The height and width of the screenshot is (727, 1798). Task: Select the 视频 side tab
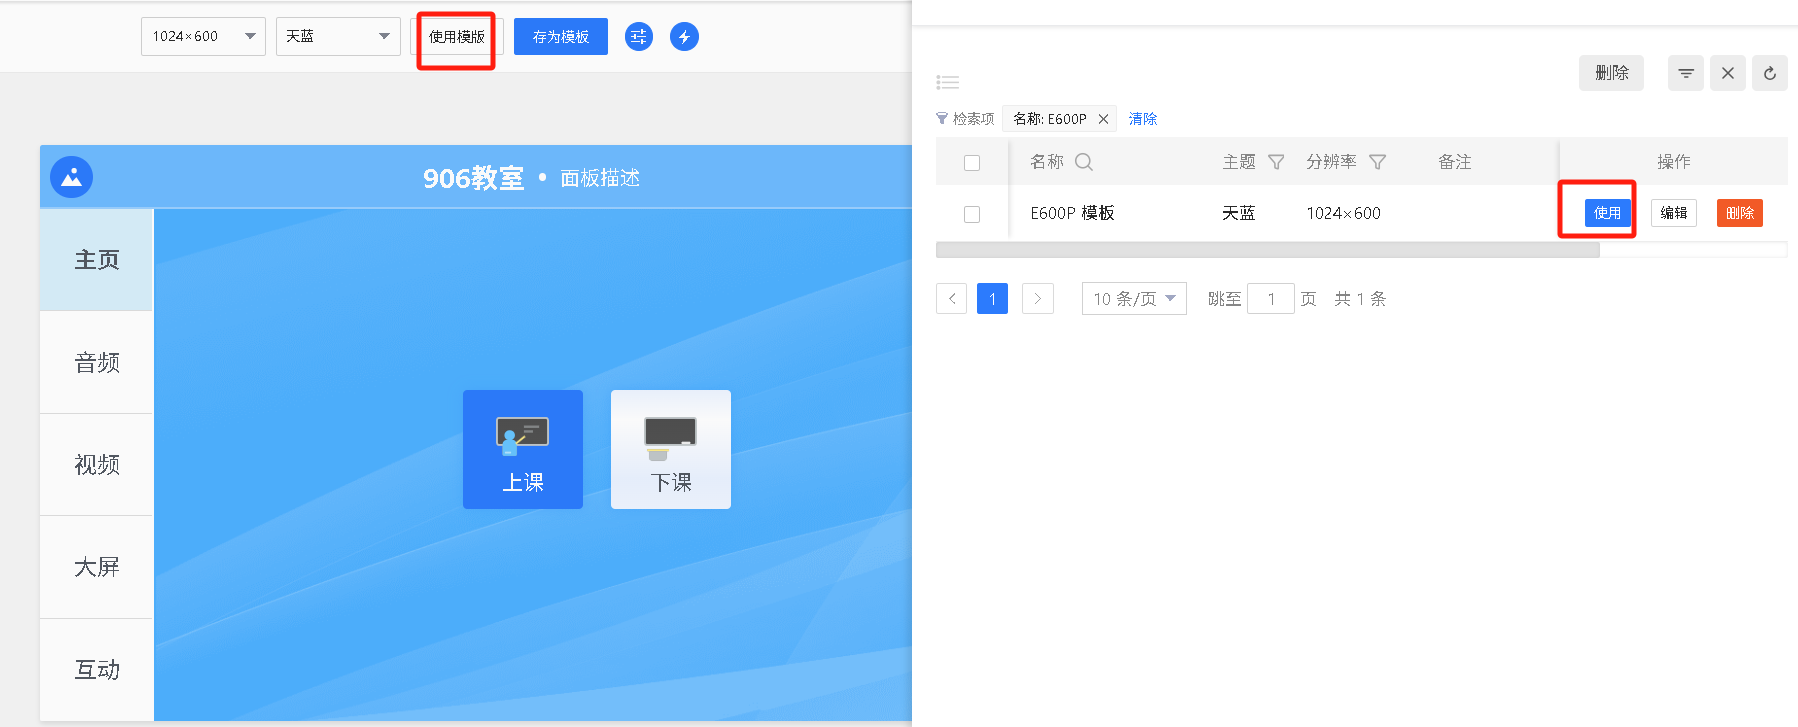[97, 465]
